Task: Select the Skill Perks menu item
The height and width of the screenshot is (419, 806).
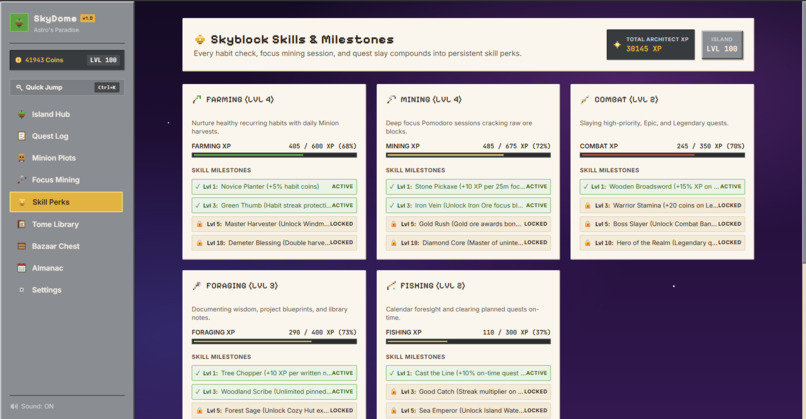Action: 66,202
